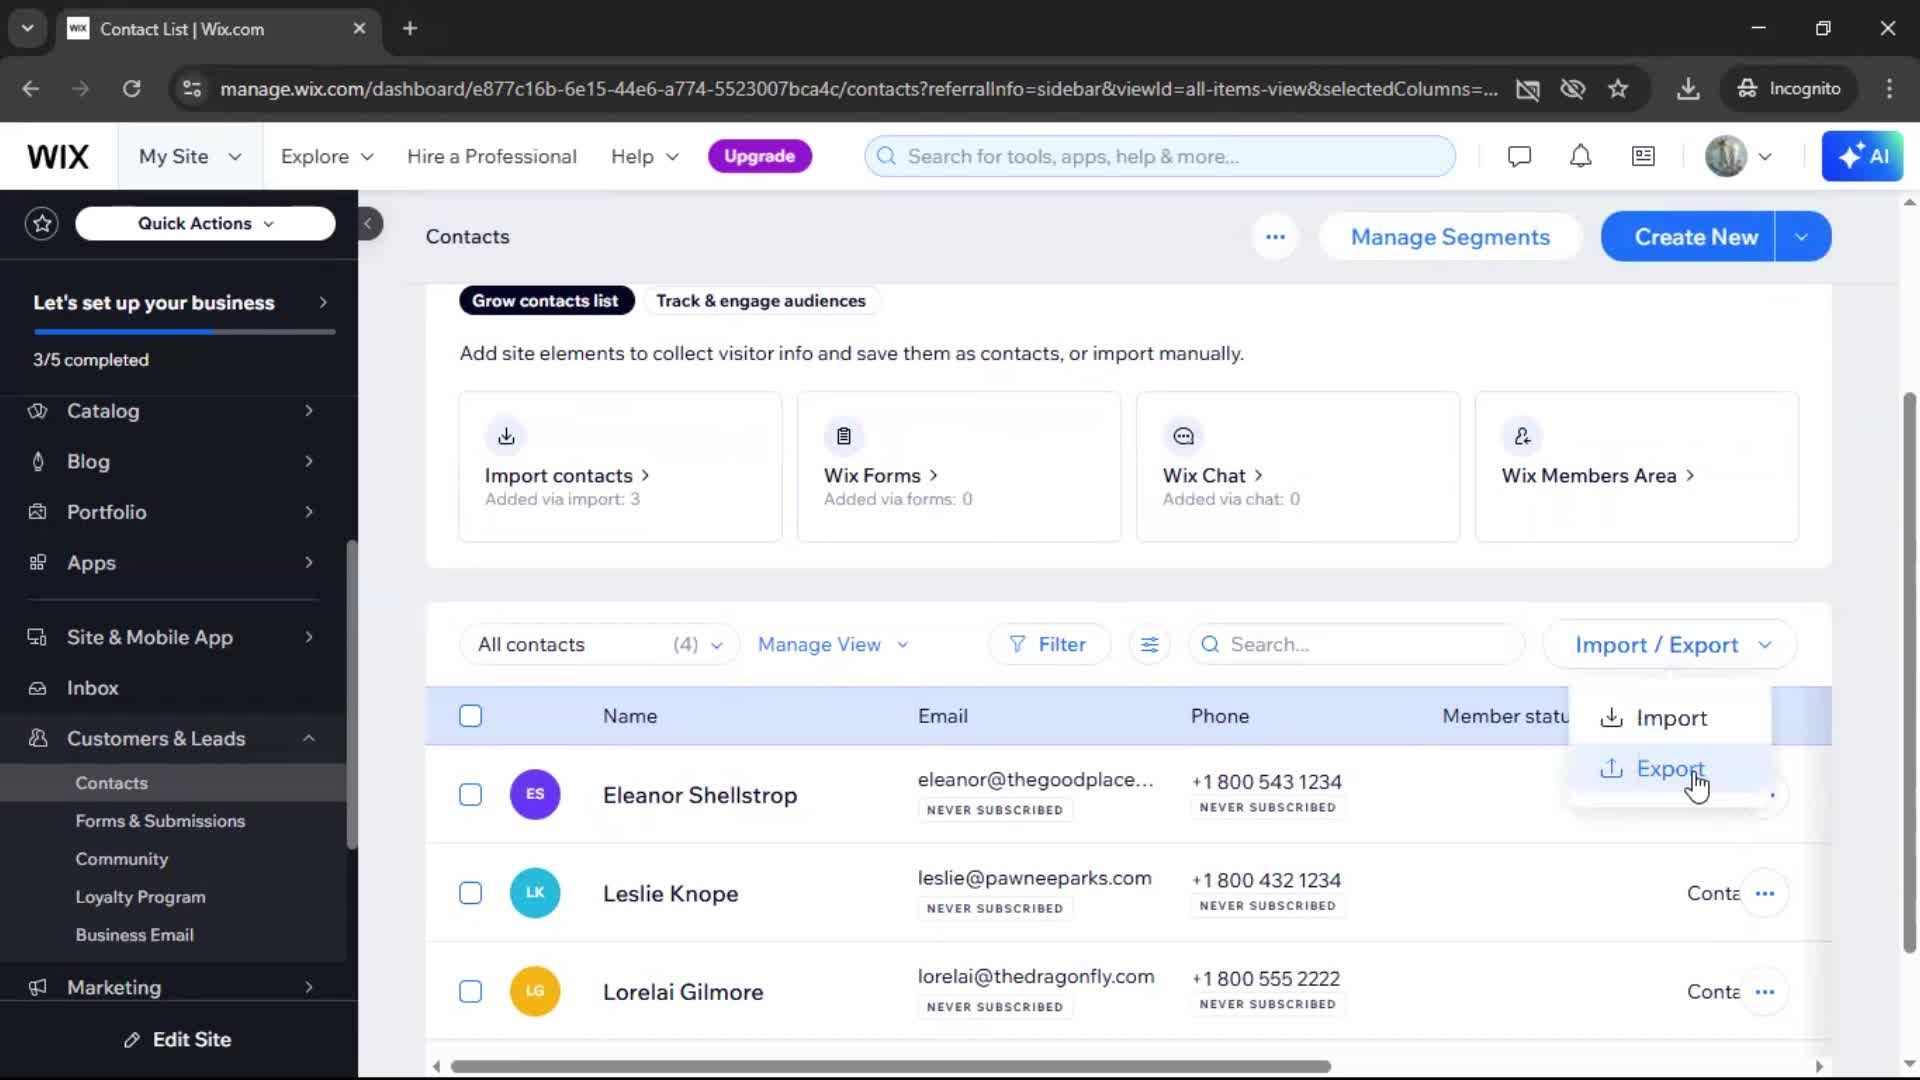Click the Wix Forms clipboard icon
The width and height of the screenshot is (1920, 1080).
click(844, 436)
